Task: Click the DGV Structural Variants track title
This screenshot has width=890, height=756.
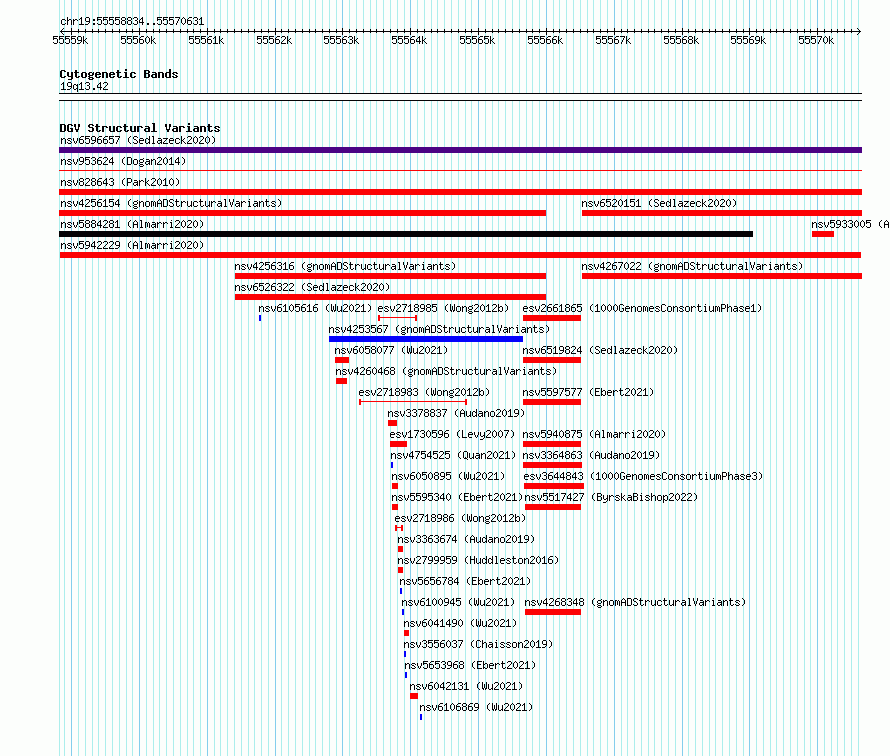Action: click(x=140, y=128)
